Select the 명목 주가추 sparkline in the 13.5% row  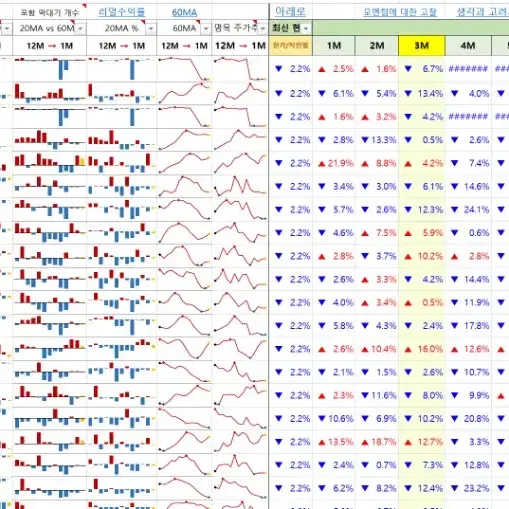(240, 442)
